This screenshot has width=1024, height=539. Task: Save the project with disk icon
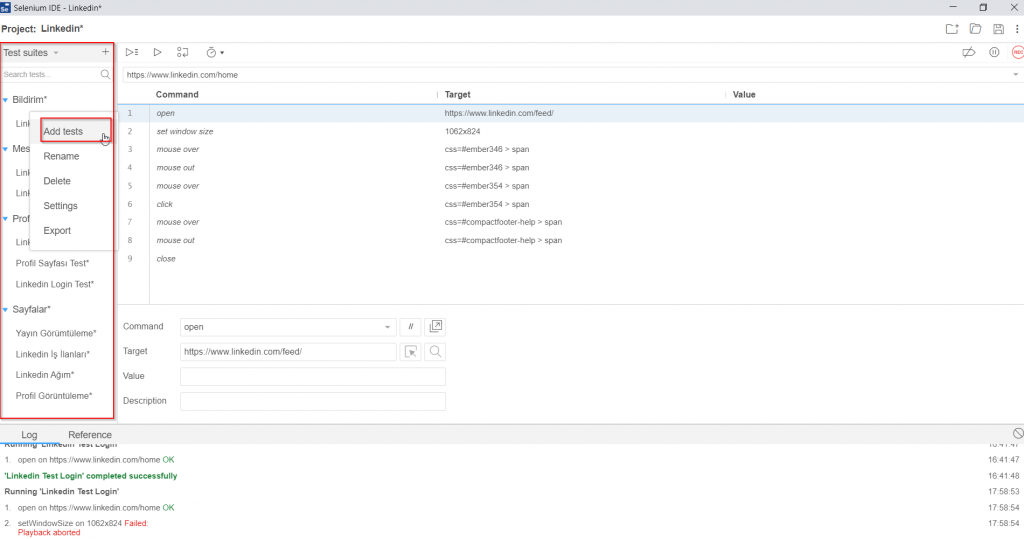pos(999,29)
